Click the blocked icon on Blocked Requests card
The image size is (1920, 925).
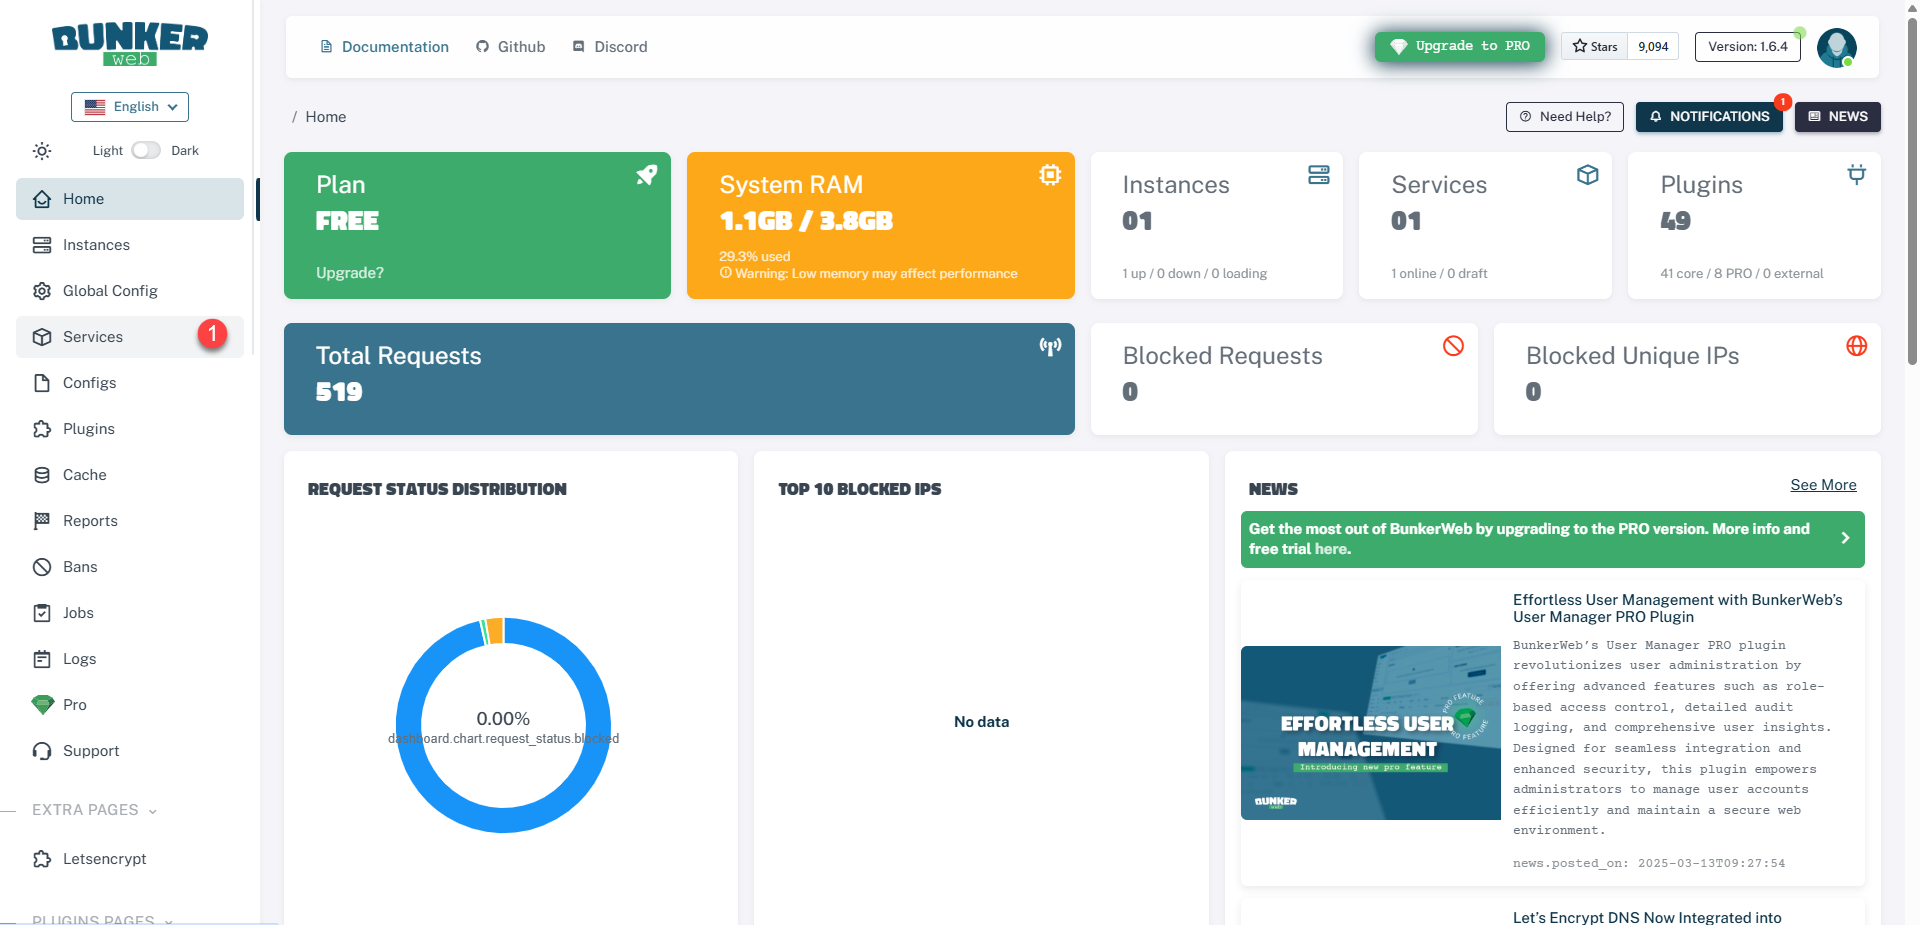pos(1453,346)
